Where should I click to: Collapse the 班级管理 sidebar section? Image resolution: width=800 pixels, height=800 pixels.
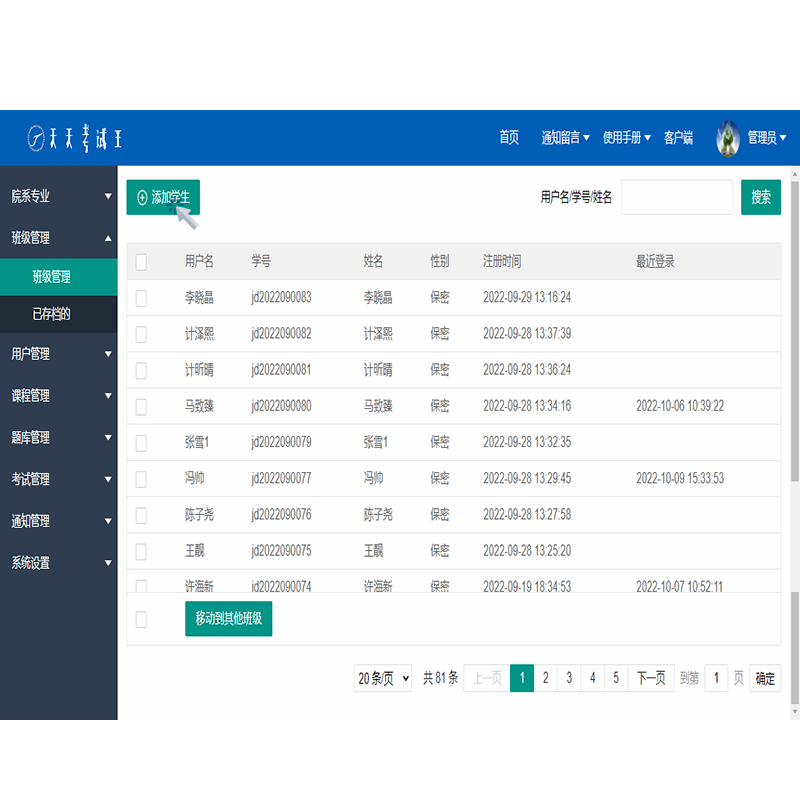pos(59,238)
